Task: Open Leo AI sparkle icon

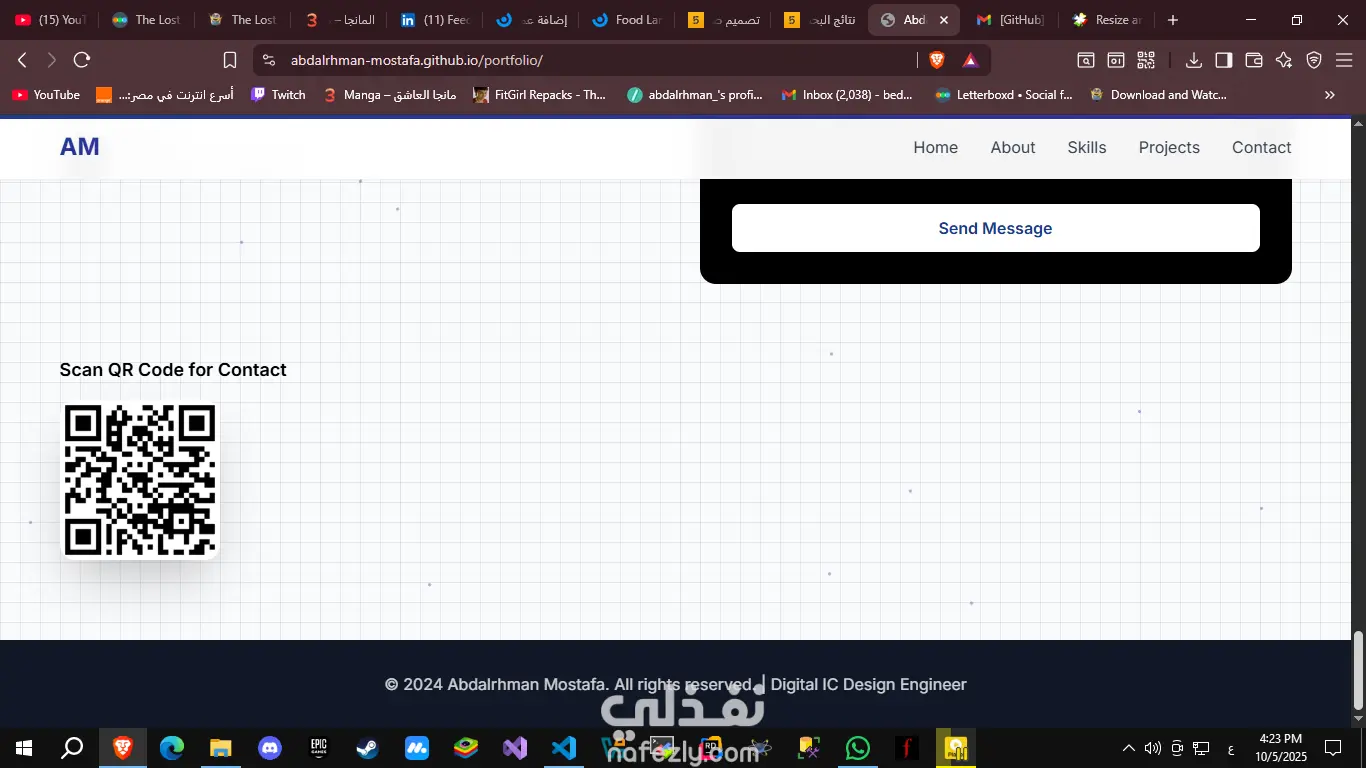Action: (x=1284, y=60)
